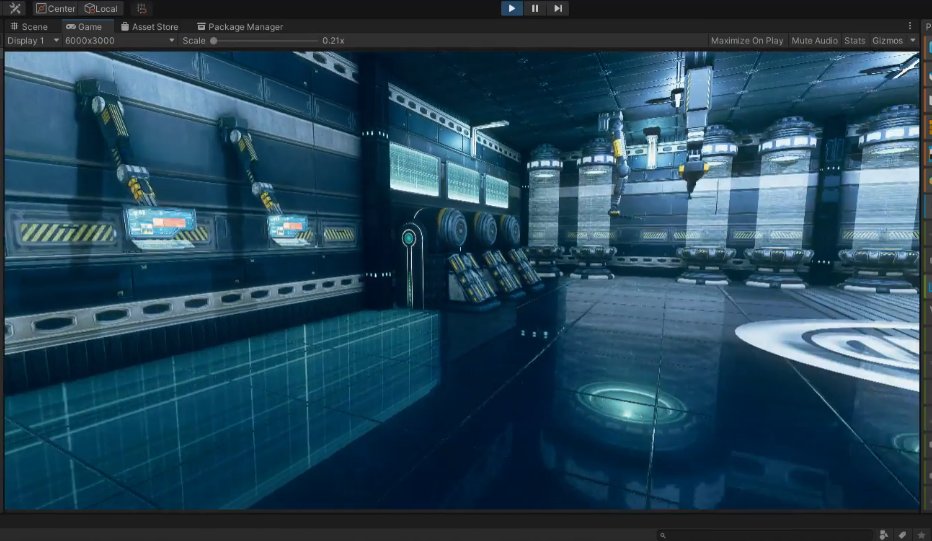Image resolution: width=932 pixels, height=541 pixels.
Task: Toggle Mute Audio in Game view
Action: click(814, 40)
